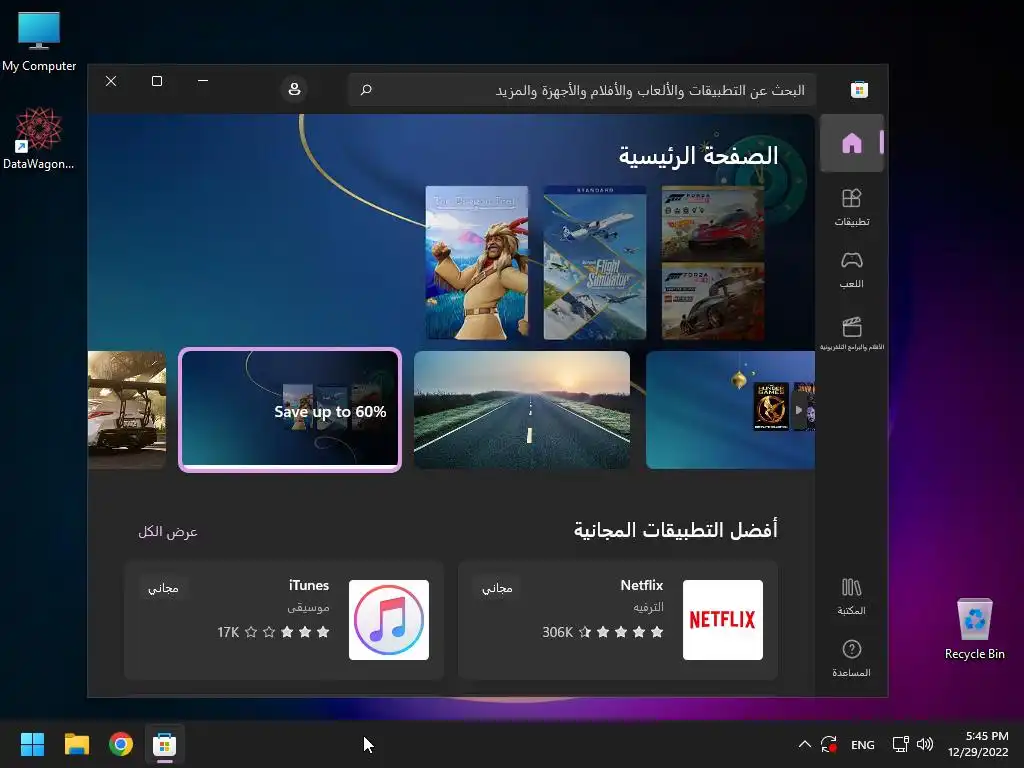The image size is (1024, 768).
Task: Show hidden tray icons chevron
Action: coord(805,744)
